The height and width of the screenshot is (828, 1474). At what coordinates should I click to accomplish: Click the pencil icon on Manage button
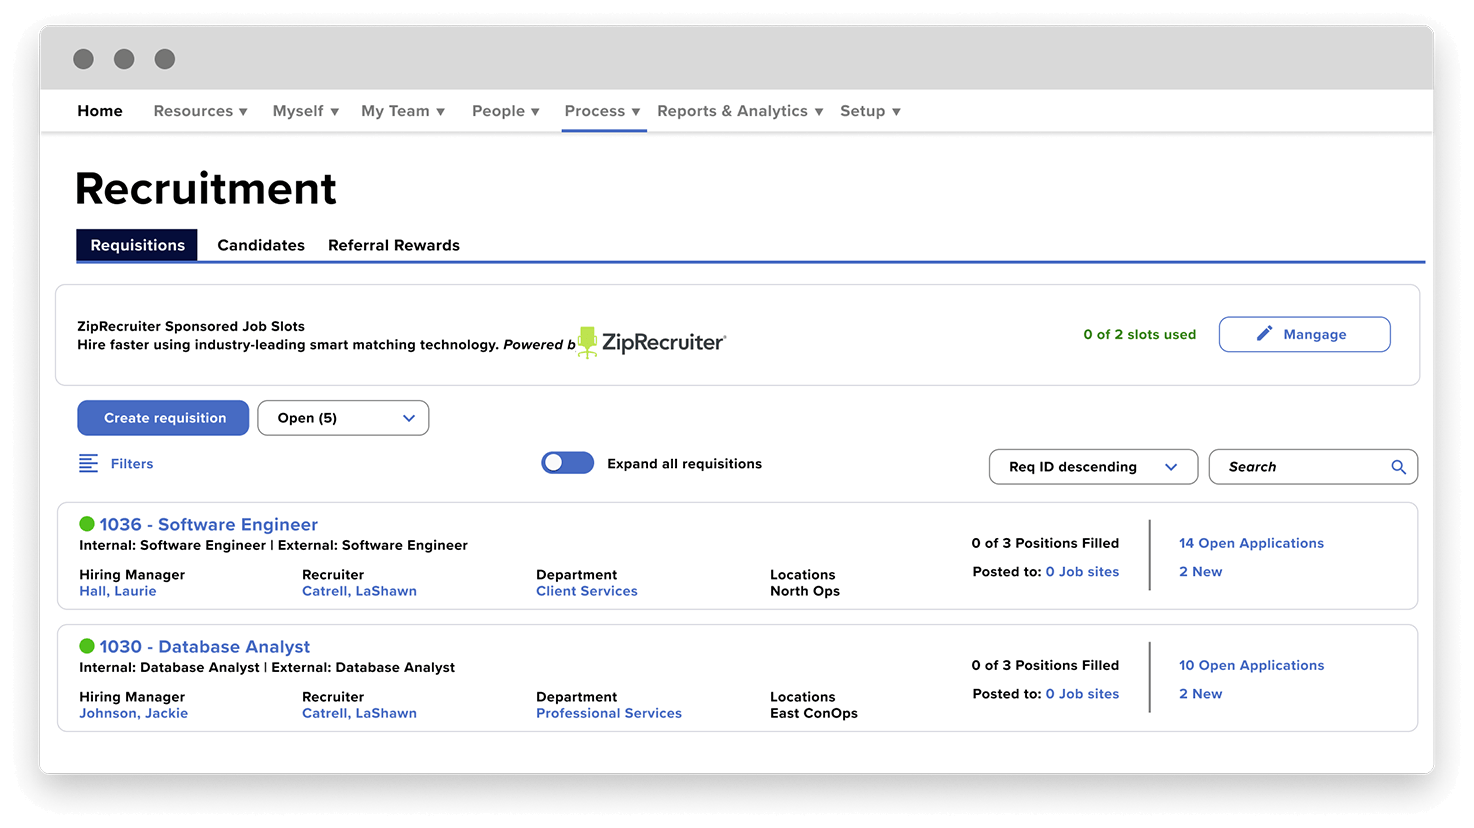(1265, 334)
